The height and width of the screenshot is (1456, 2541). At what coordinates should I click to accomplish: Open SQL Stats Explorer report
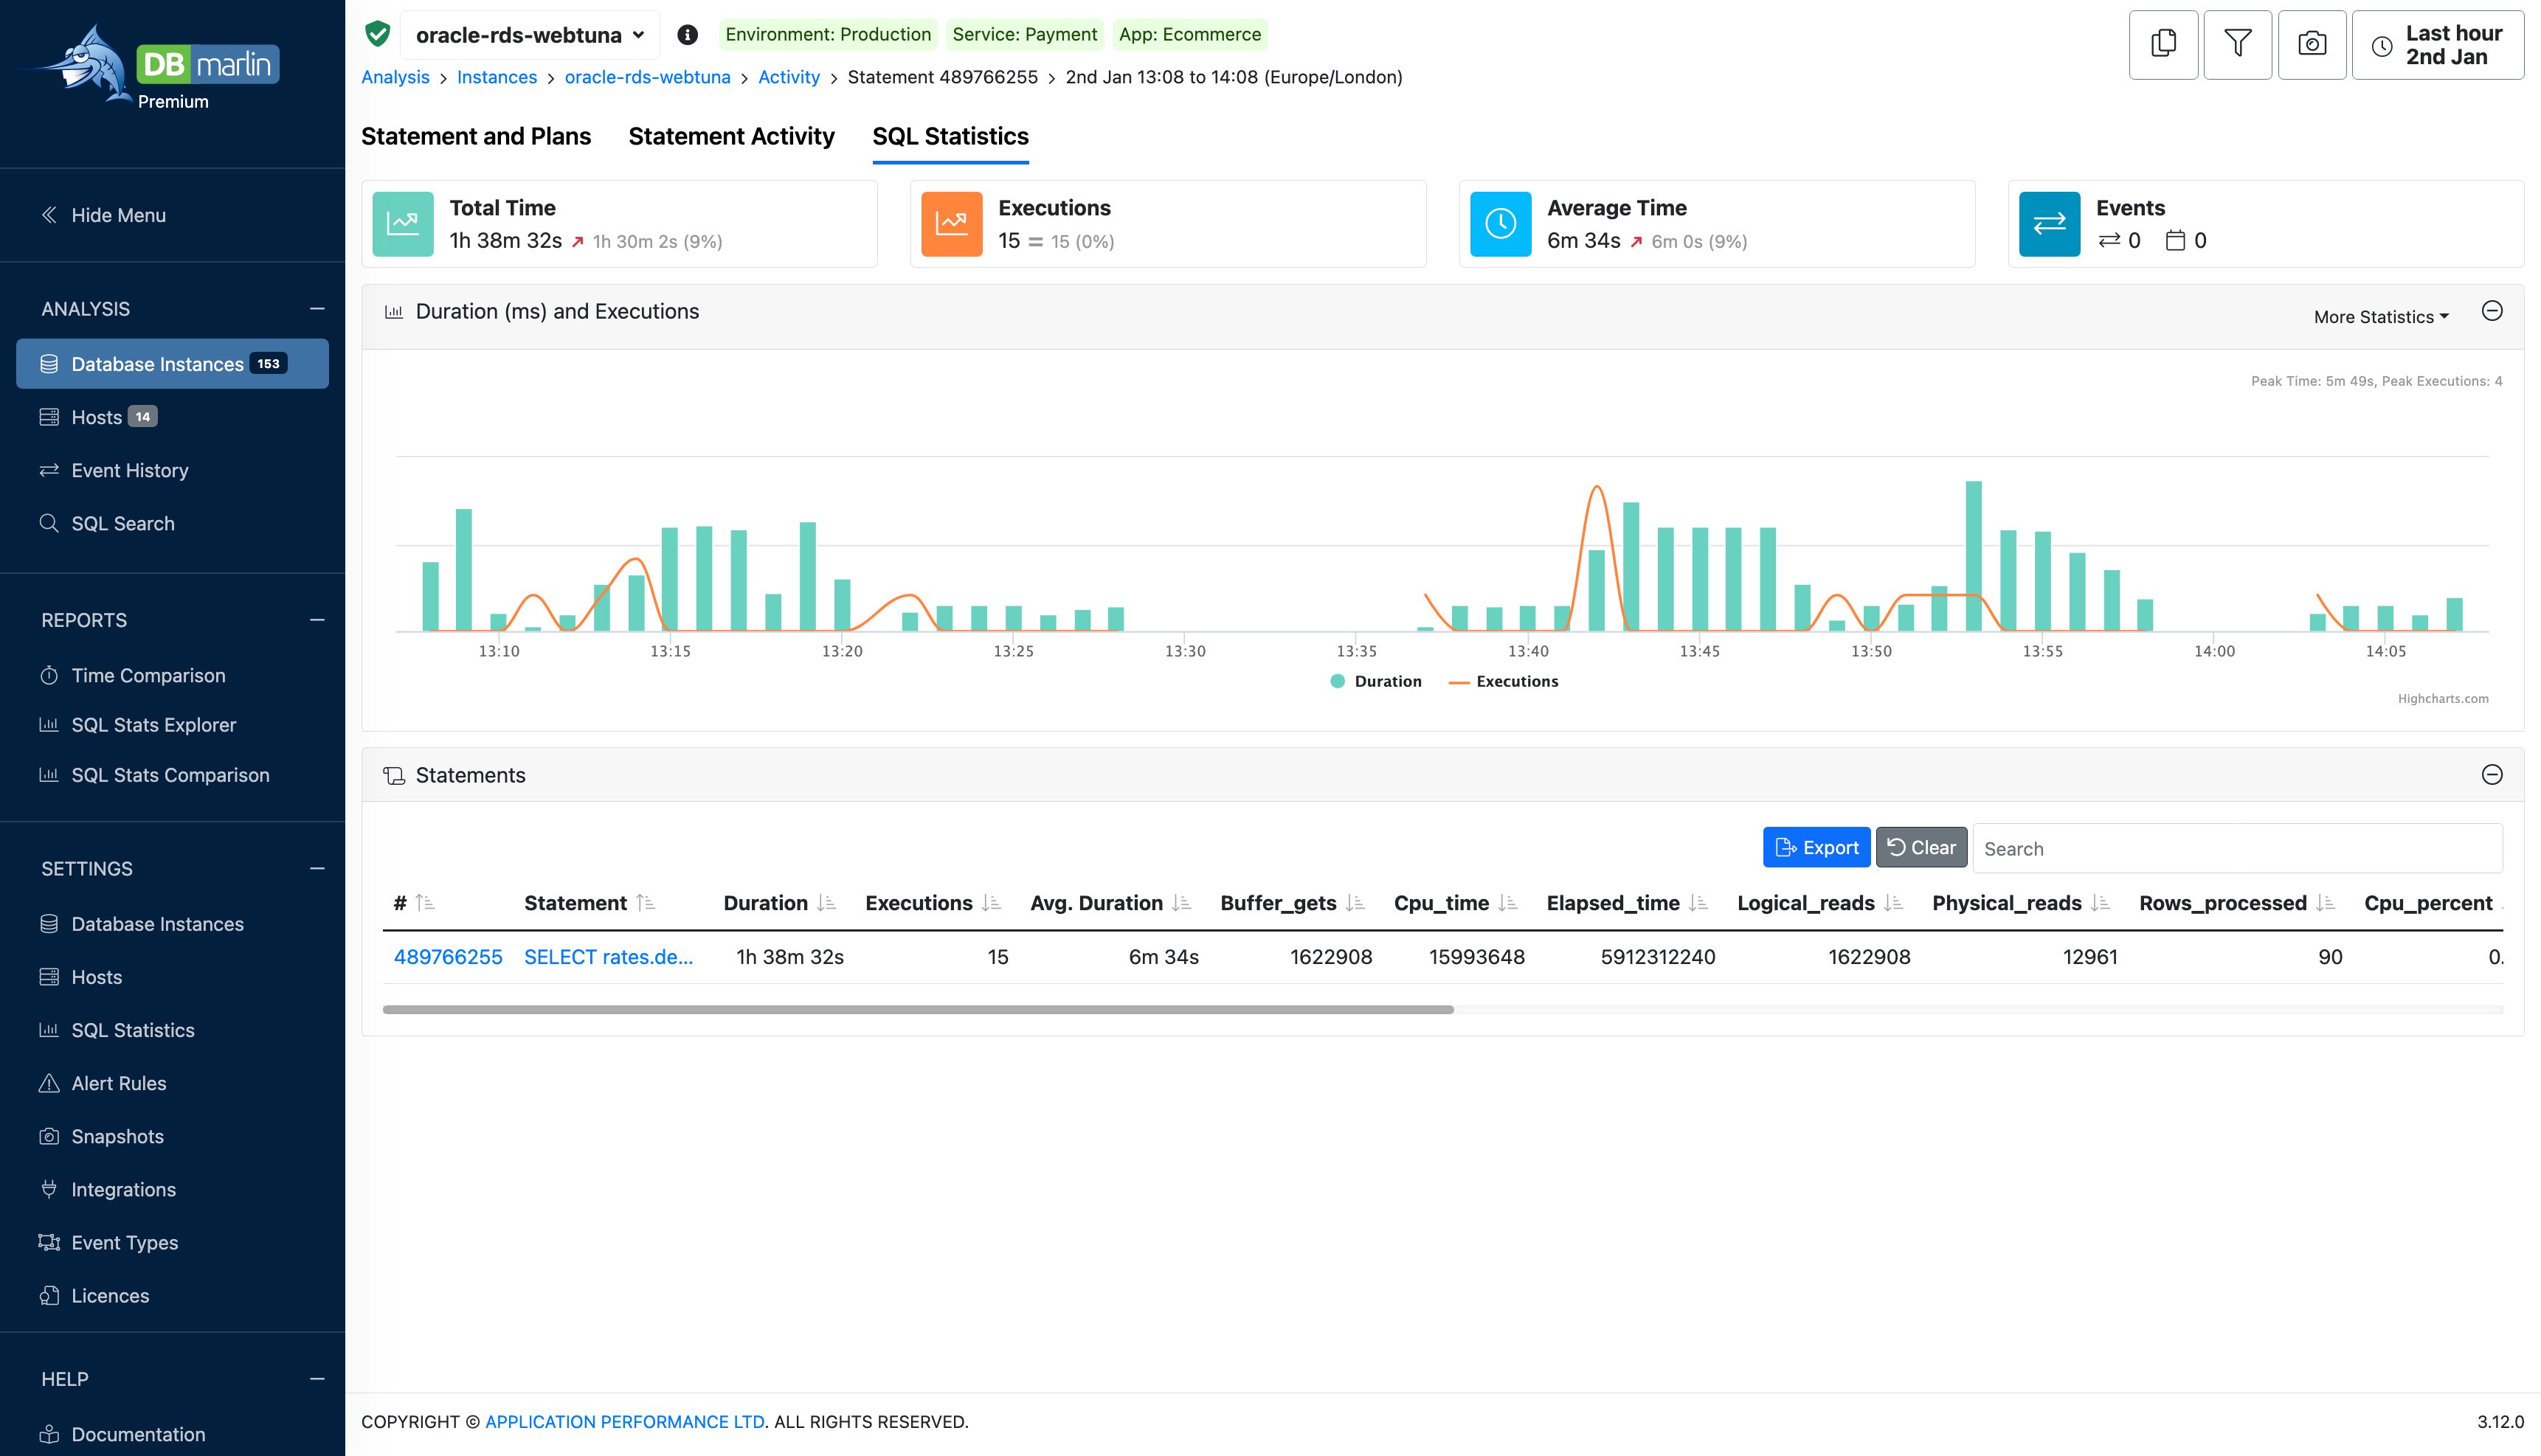(153, 724)
